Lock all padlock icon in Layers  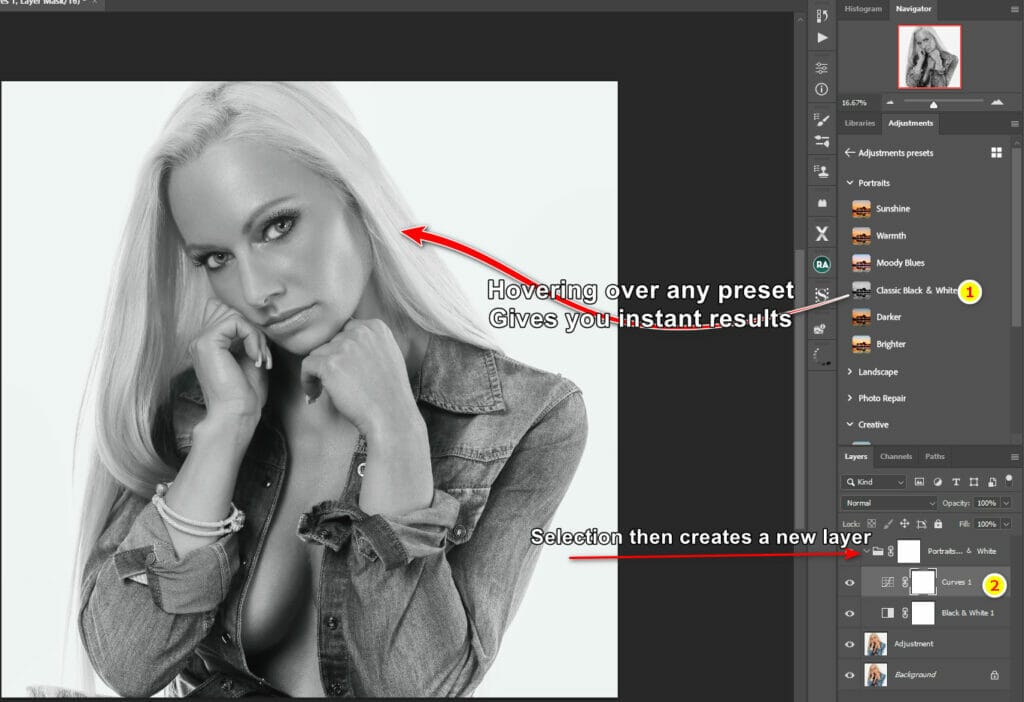[x=938, y=524]
